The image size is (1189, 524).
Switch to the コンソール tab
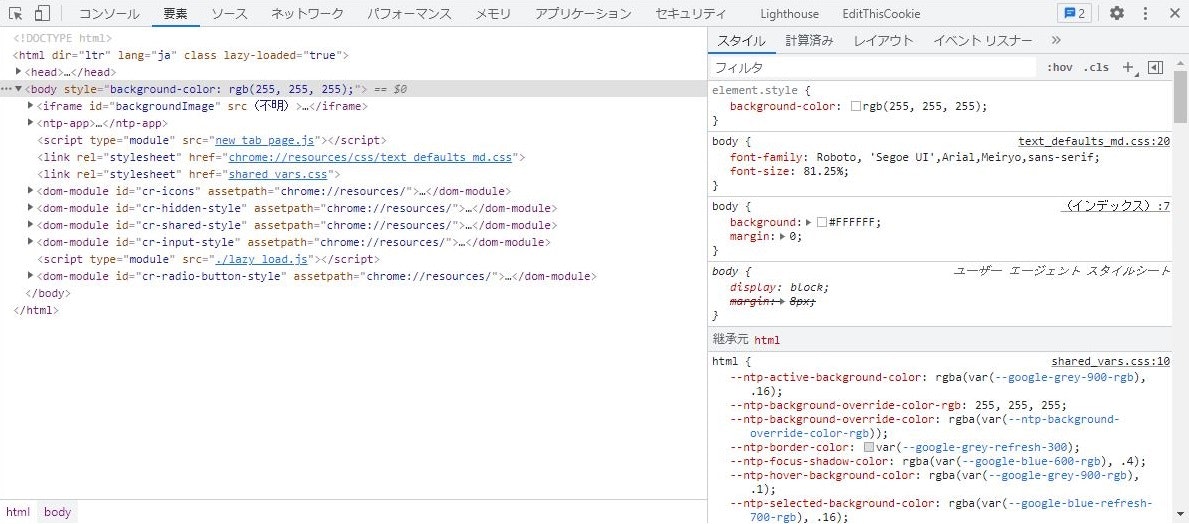(109, 14)
